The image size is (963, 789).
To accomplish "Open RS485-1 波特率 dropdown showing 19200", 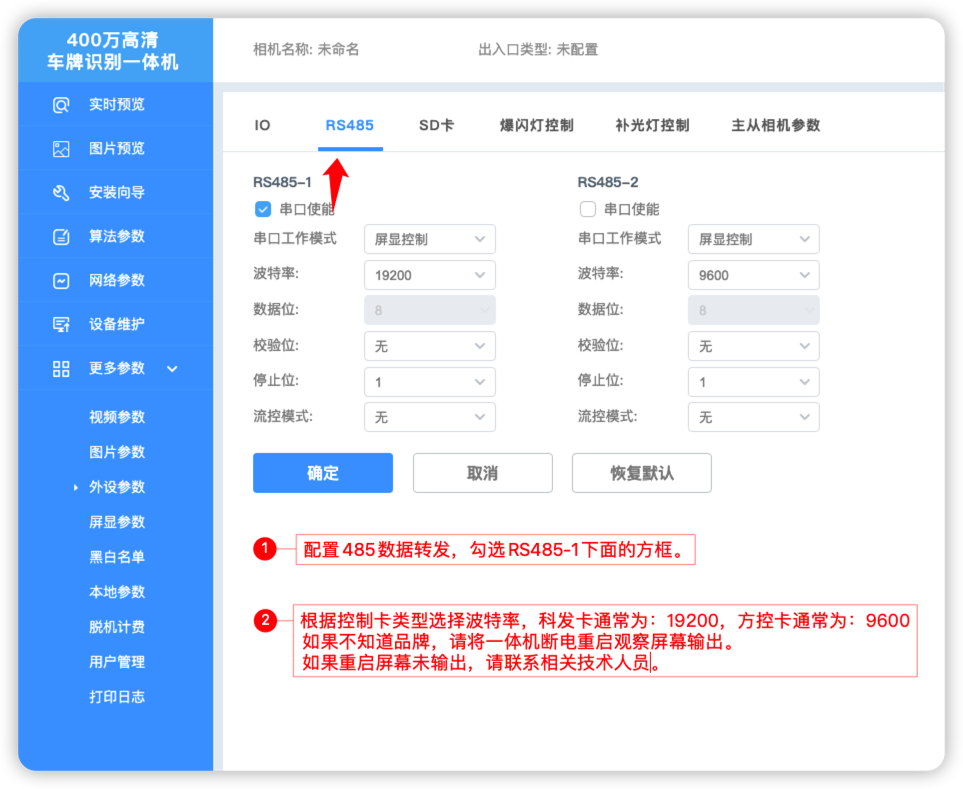I will 429,275.
